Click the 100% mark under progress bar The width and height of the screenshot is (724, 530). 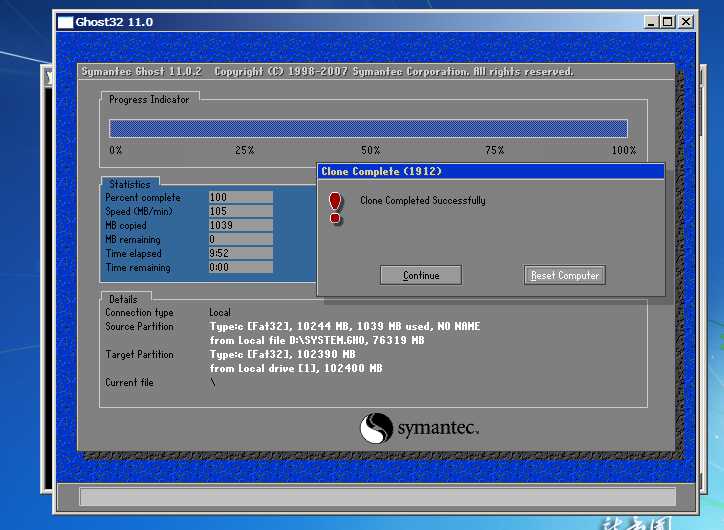pos(624,150)
